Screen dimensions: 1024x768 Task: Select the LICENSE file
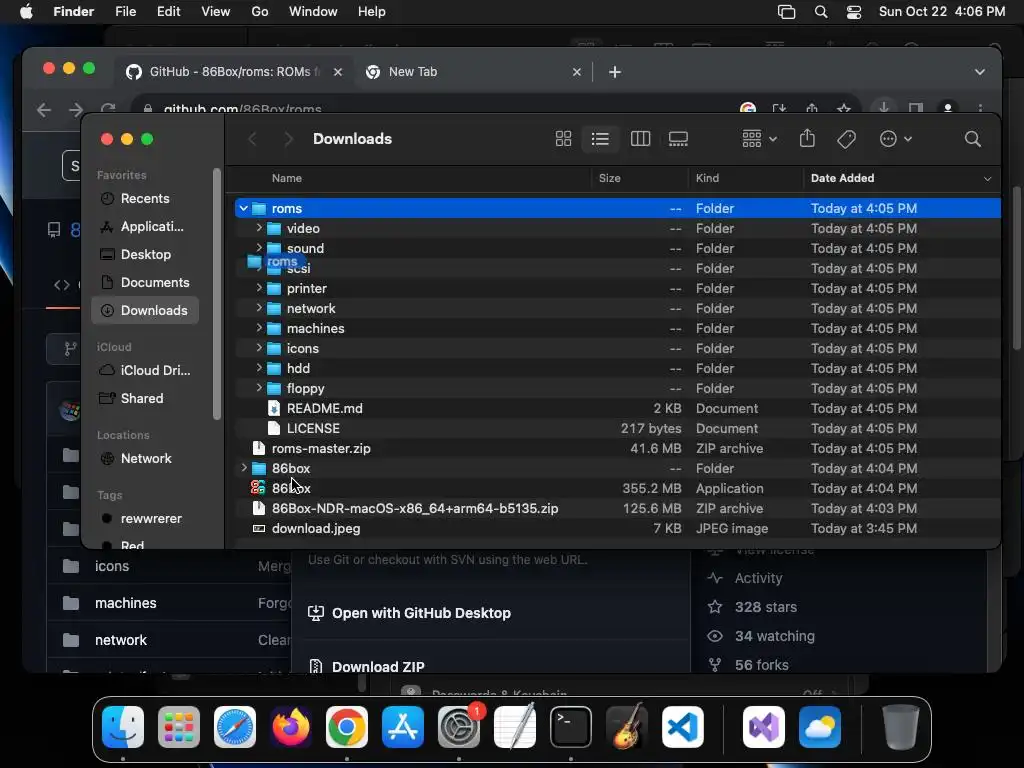tap(617, 428)
